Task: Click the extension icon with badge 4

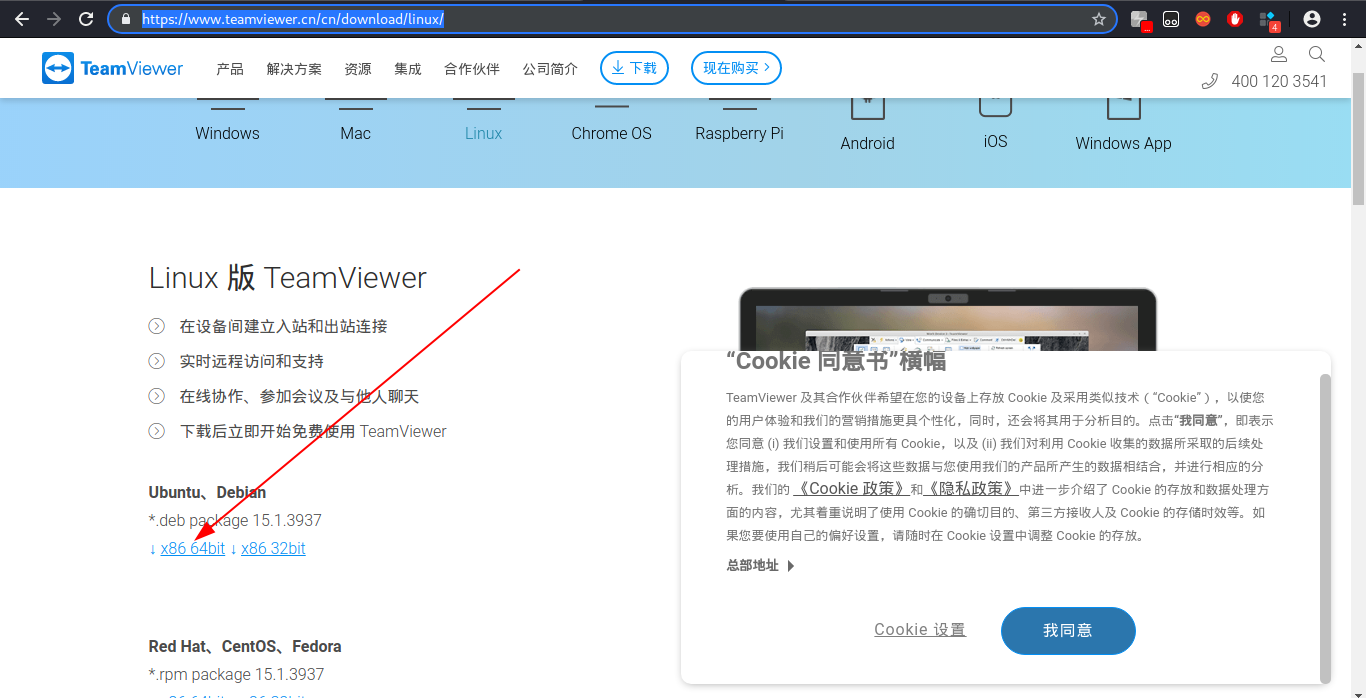Action: tap(1268, 20)
